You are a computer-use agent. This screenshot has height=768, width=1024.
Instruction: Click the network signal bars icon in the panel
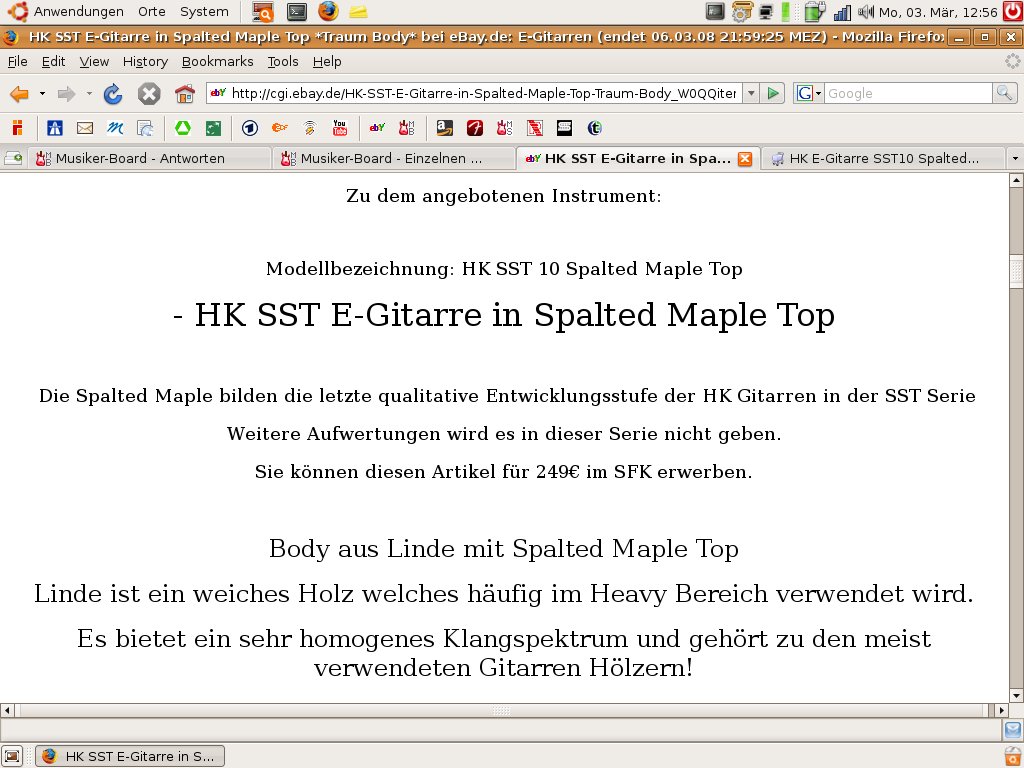[x=842, y=12]
